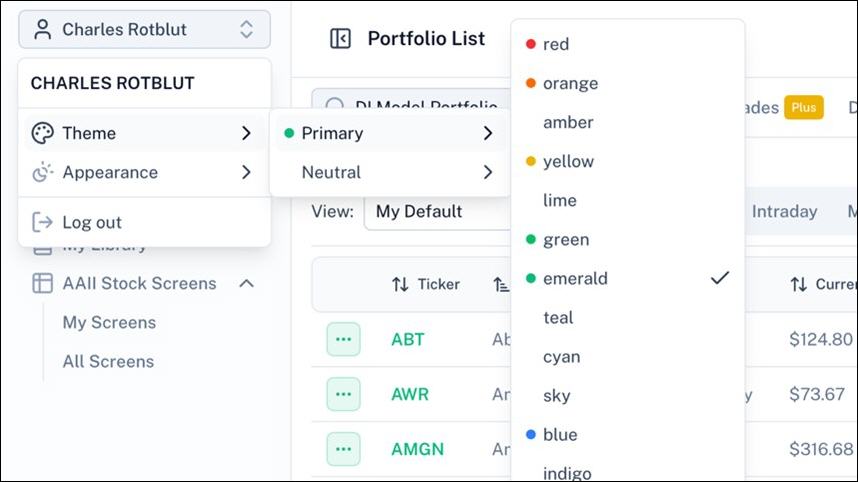Open the Neutral theme submenu
Viewport: 858px width, 482px height.
point(390,172)
